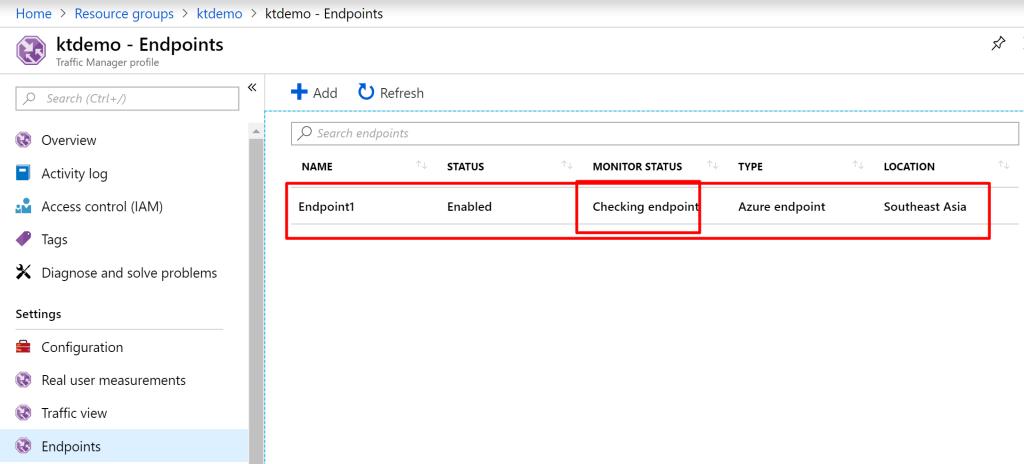This screenshot has width=1024, height=464.
Task: Click the Southeast Asia location cell
Action: (x=925, y=207)
